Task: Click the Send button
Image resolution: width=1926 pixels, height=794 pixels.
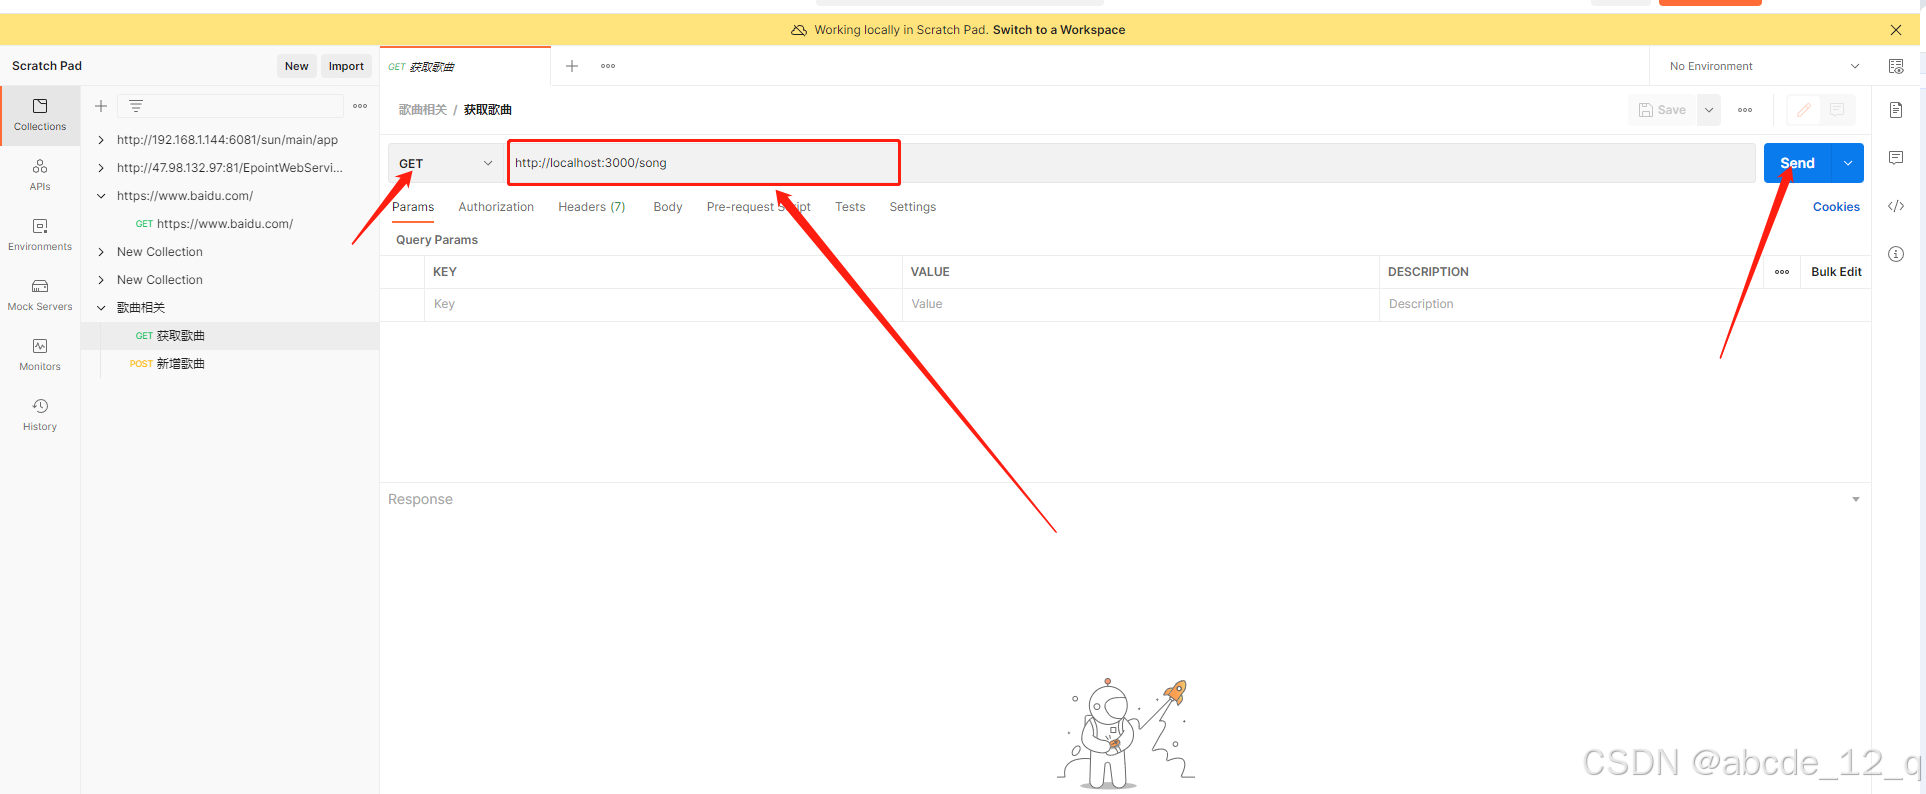Action: (x=1797, y=163)
